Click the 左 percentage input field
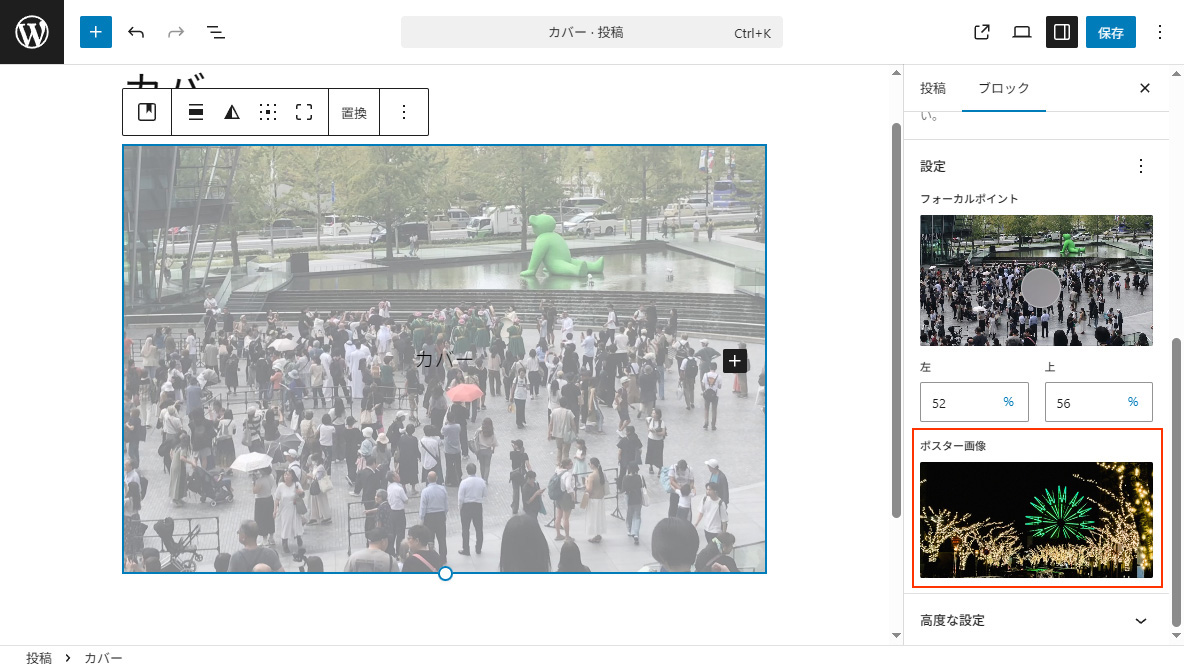 [958, 402]
